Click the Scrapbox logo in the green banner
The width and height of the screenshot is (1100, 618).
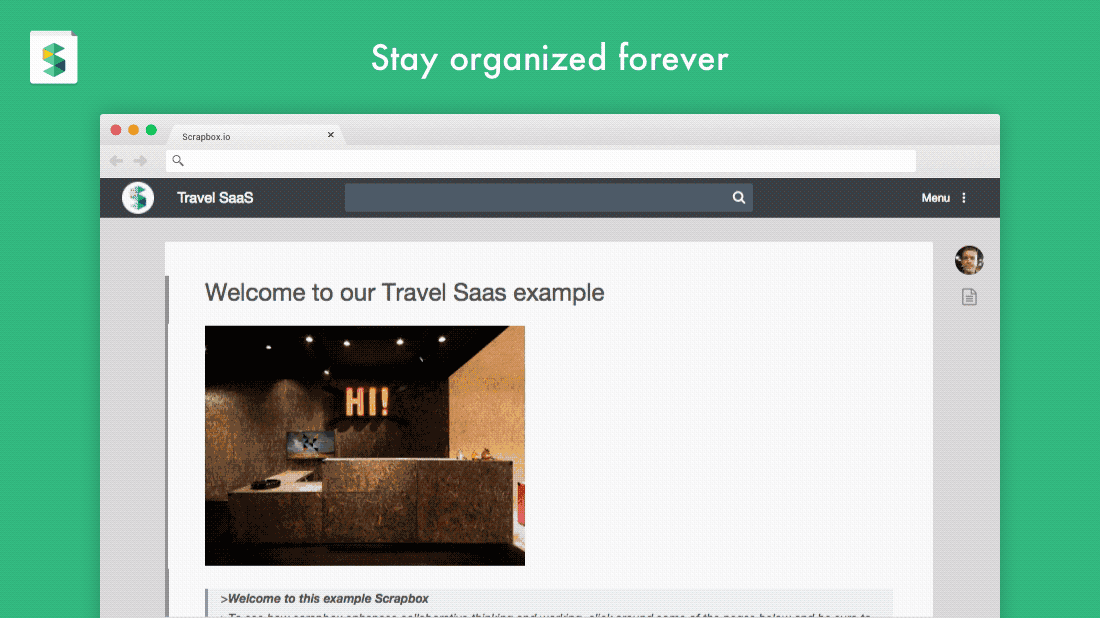pyautogui.click(x=54, y=58)
